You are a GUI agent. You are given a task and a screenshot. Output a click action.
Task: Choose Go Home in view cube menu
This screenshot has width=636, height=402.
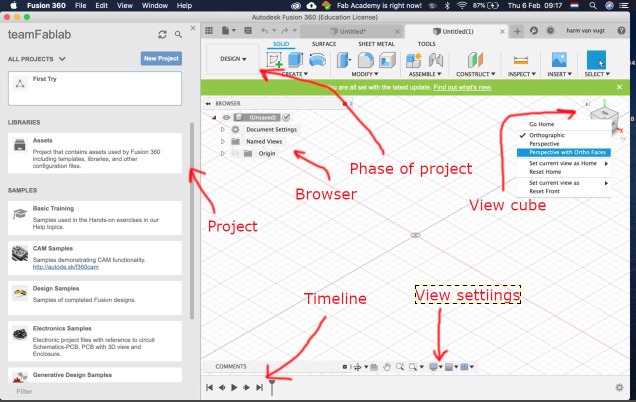tap(541, 124)
